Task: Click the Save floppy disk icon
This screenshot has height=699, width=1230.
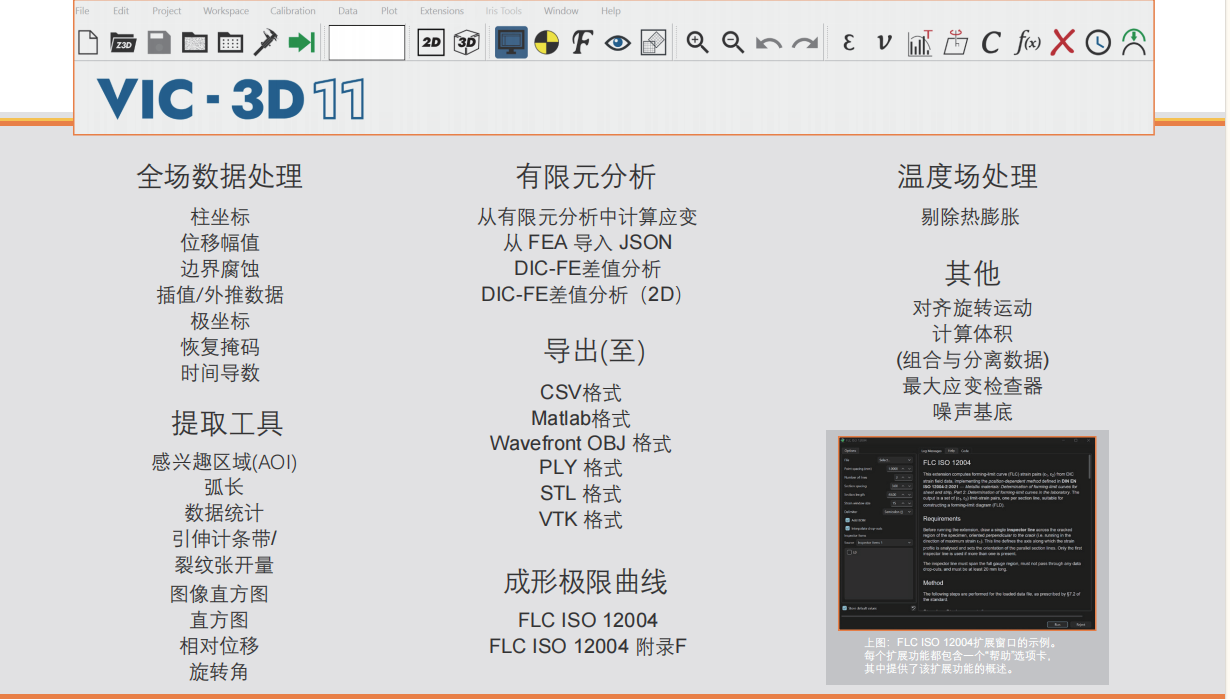Action: 158,43
